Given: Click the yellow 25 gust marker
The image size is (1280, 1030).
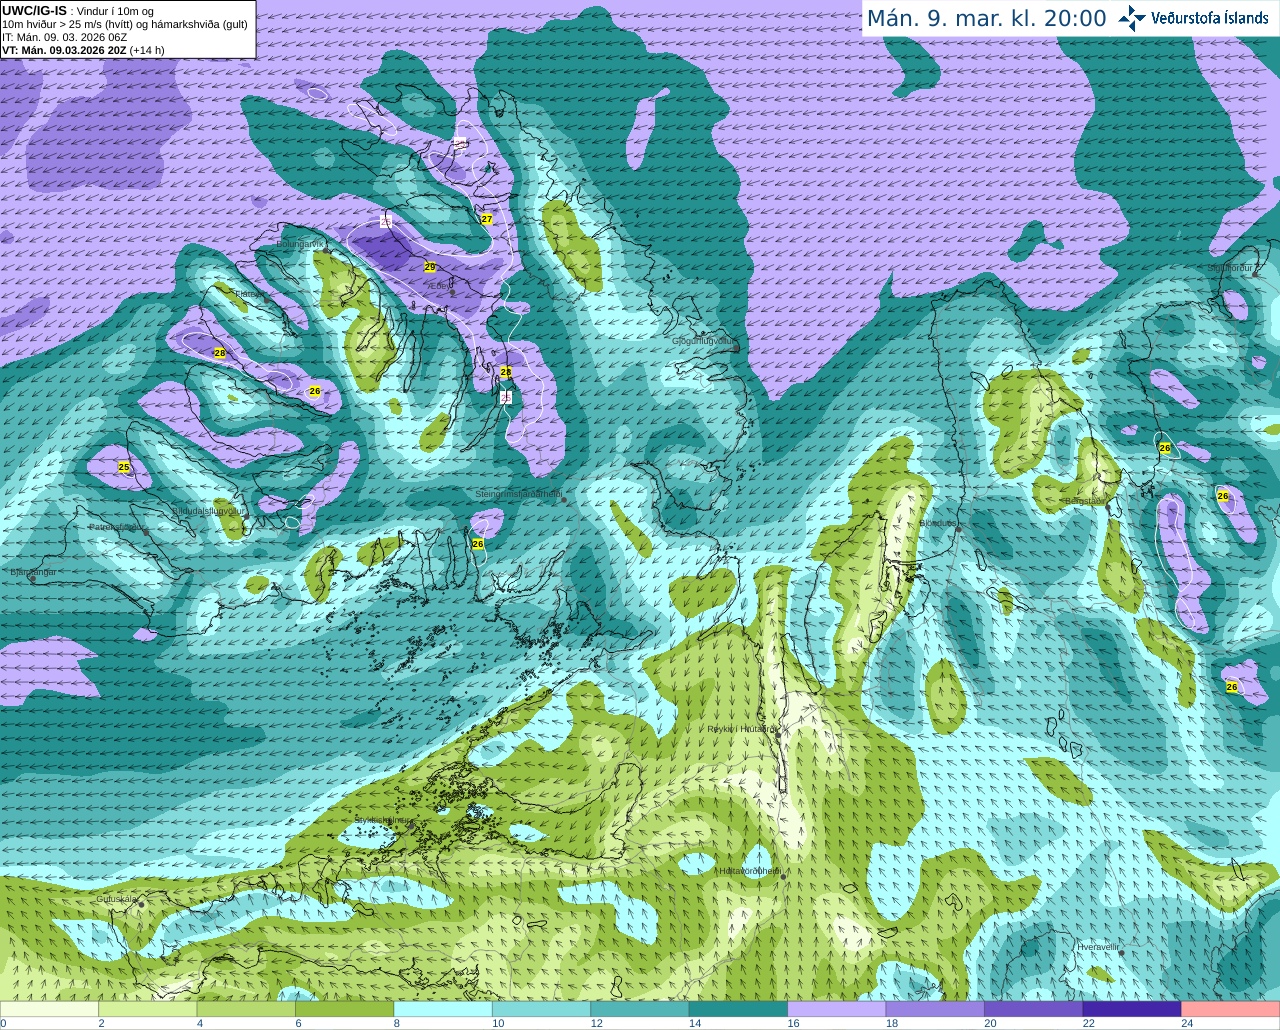Looking at the screenshot, I should pyautogui.click(x=124, y=467).
